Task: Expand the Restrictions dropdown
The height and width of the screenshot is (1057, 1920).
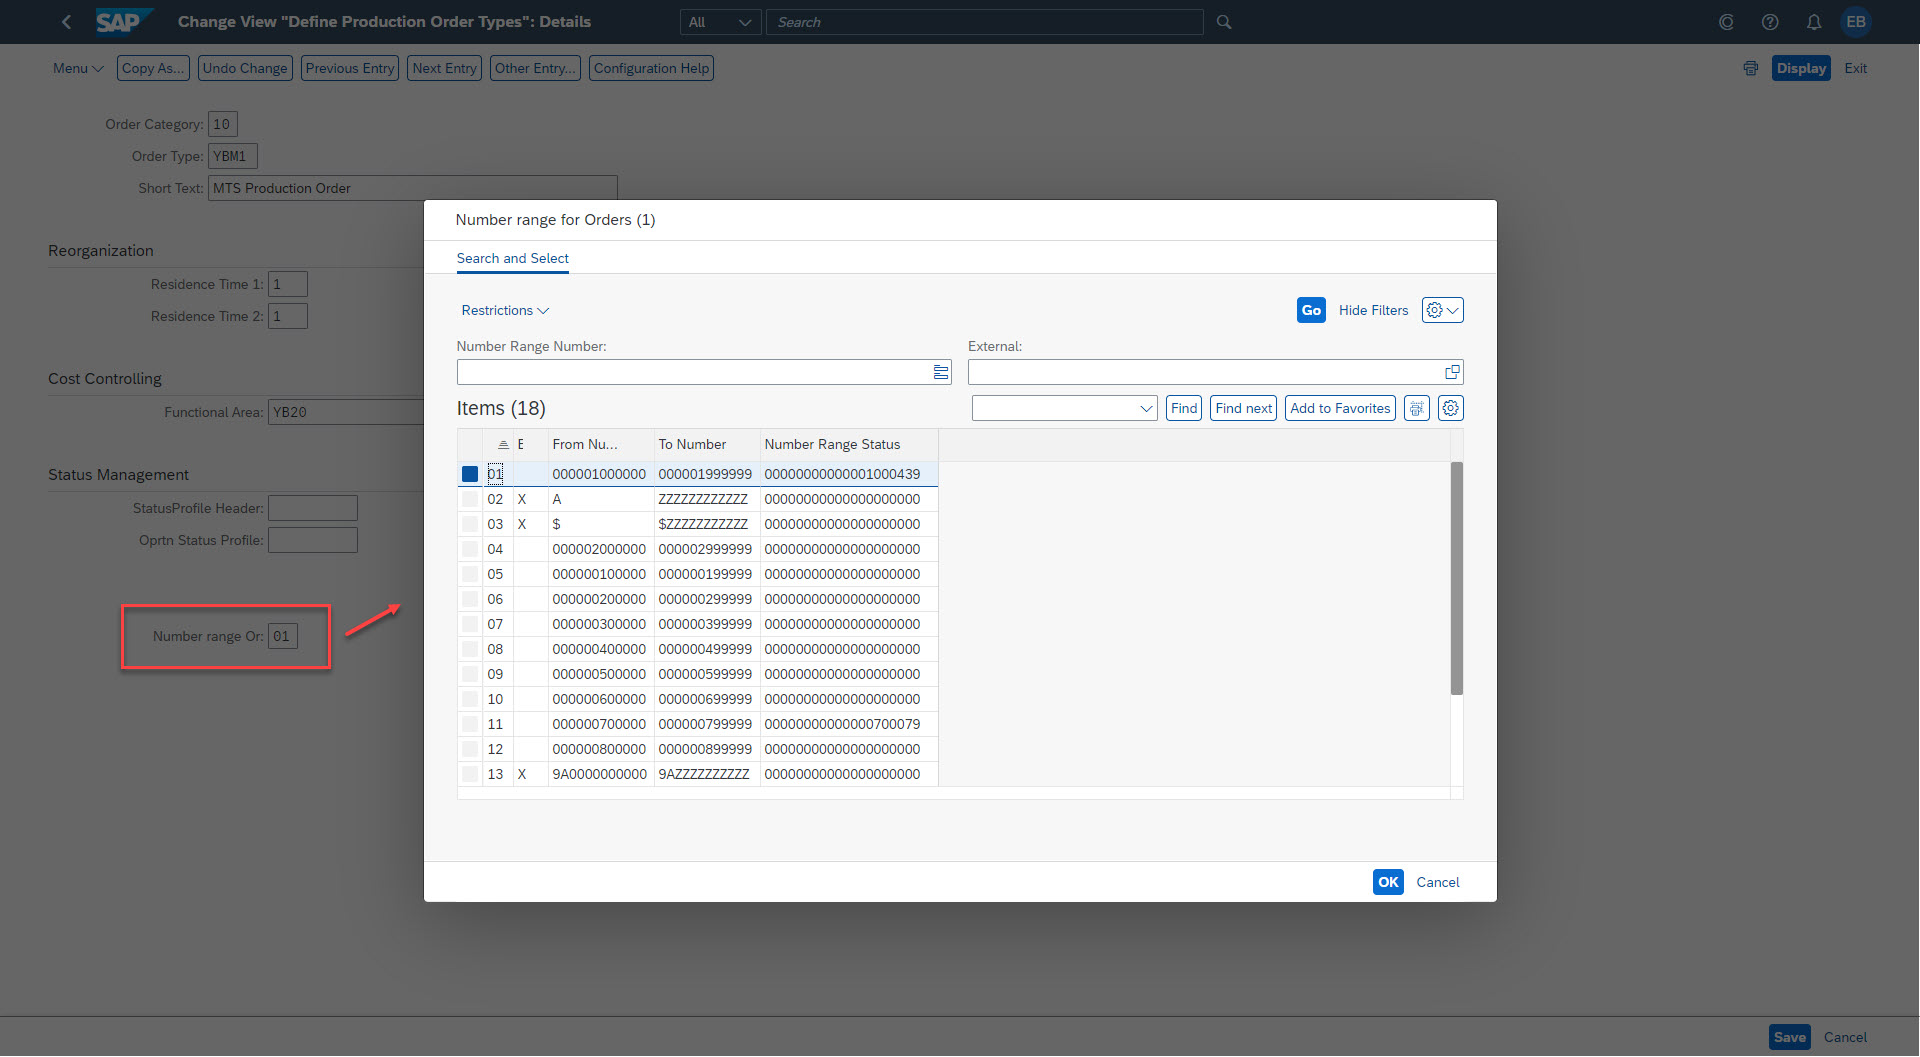Action: pyautogui.click(x=505, y=311)
